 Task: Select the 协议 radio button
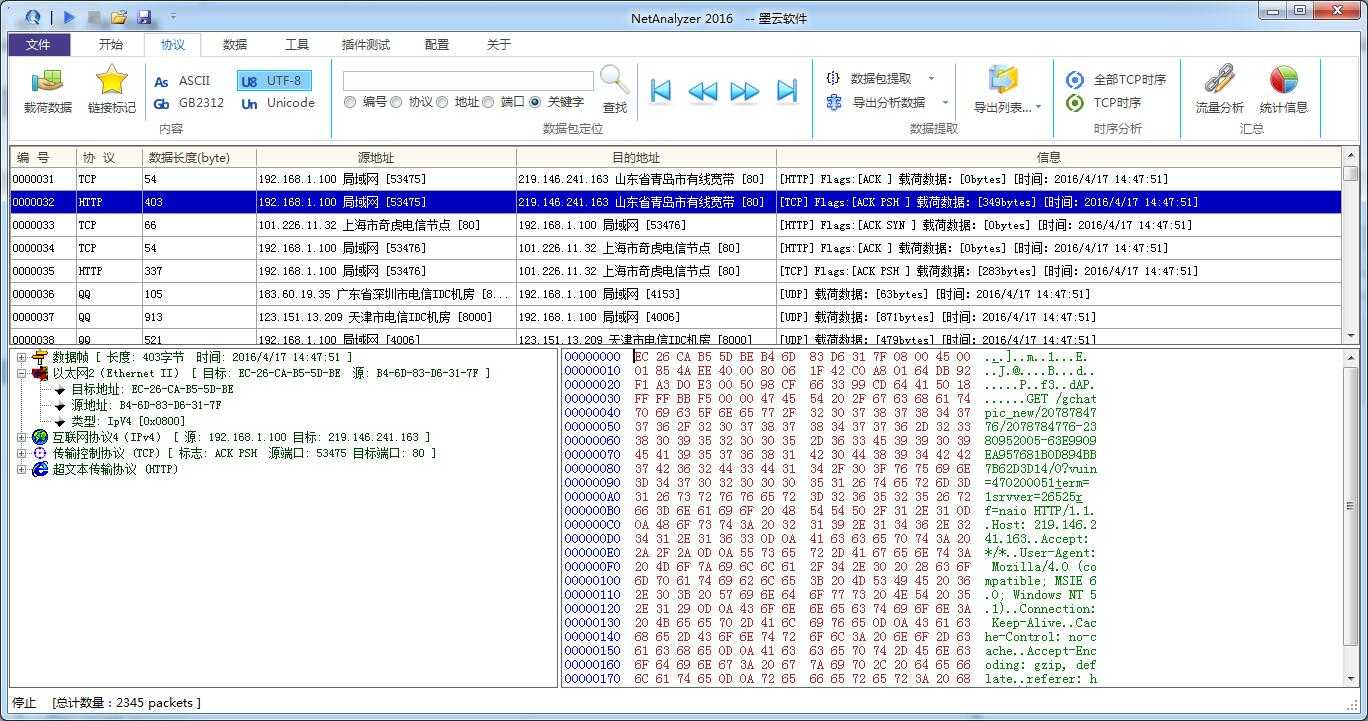[x=396, y=102]
